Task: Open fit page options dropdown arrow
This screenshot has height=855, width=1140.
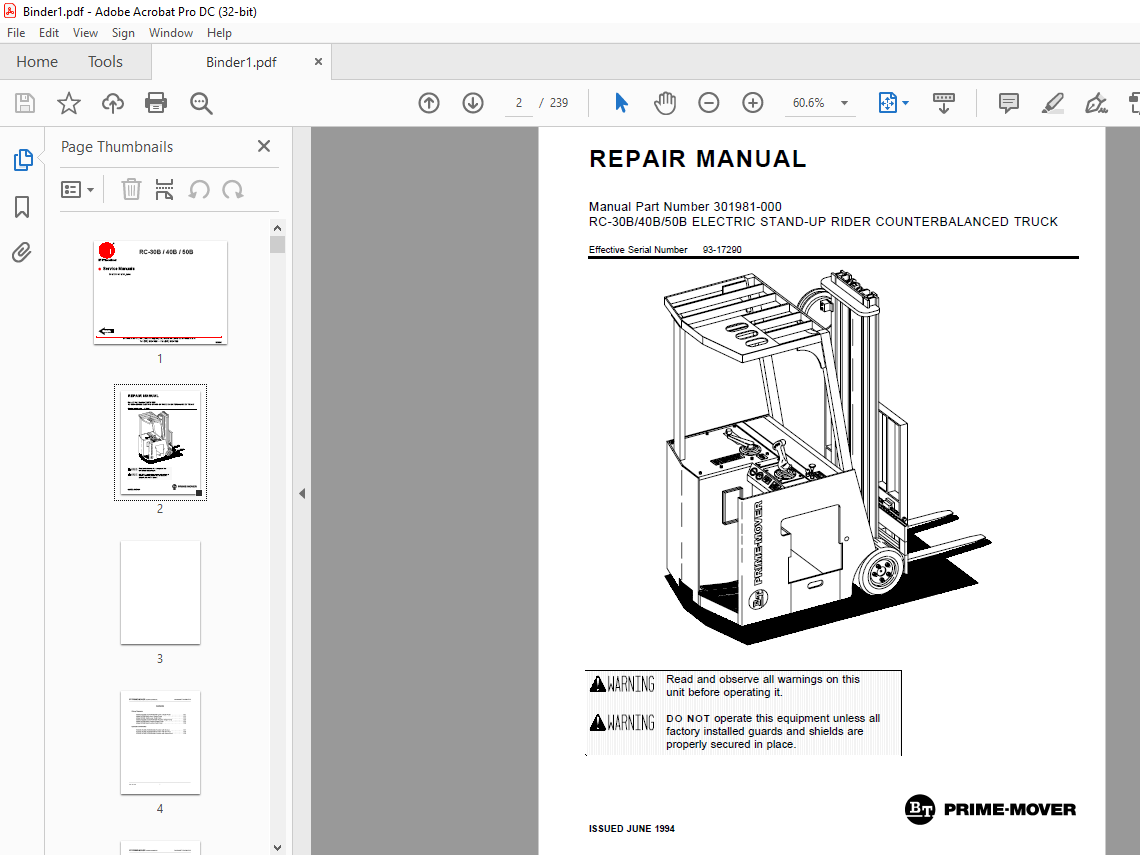Action: pyautogui.click(x=906, y=103)
